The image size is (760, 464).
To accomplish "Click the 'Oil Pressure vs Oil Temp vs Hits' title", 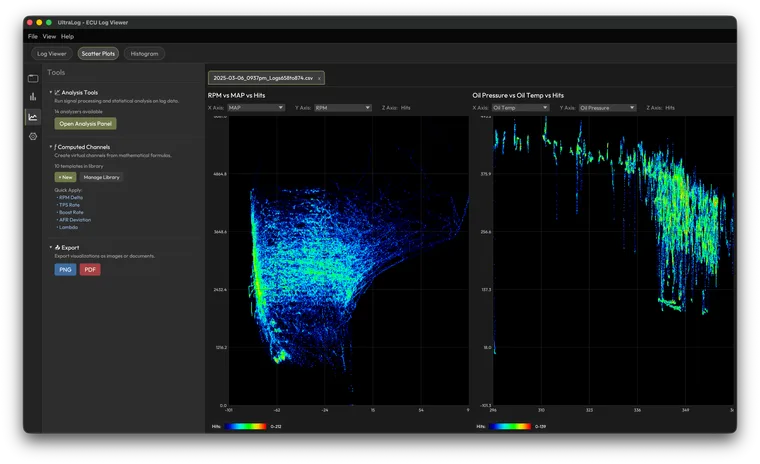I will tap(518, 96).
